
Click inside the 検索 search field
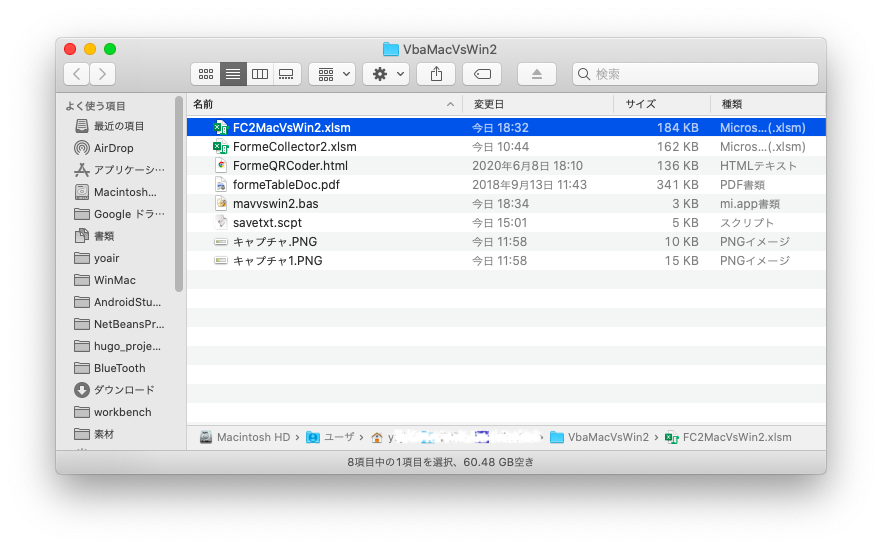point(700,74)
